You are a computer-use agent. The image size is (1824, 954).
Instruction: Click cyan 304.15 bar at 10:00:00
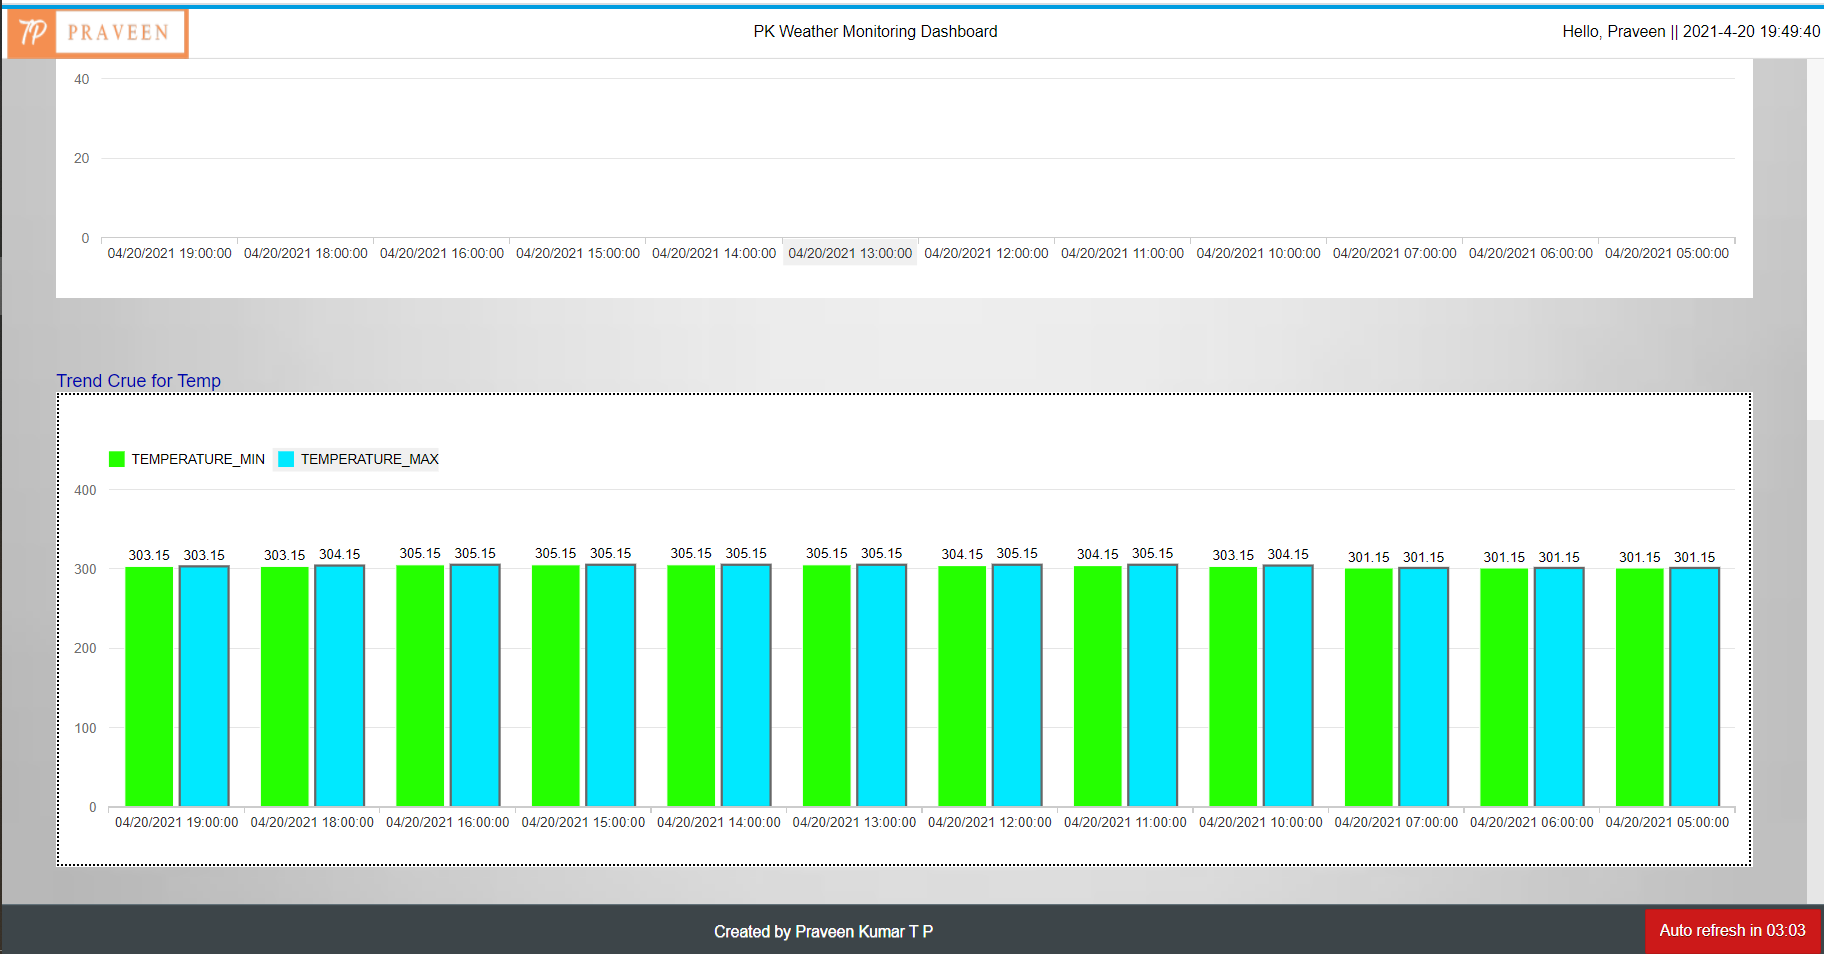[1288, 686]
